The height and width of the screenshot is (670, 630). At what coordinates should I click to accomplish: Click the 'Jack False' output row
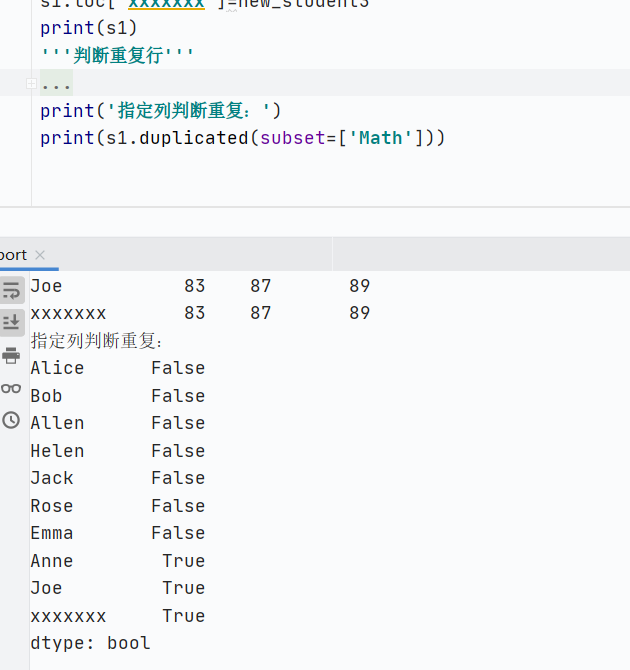[x=118, y=478]
